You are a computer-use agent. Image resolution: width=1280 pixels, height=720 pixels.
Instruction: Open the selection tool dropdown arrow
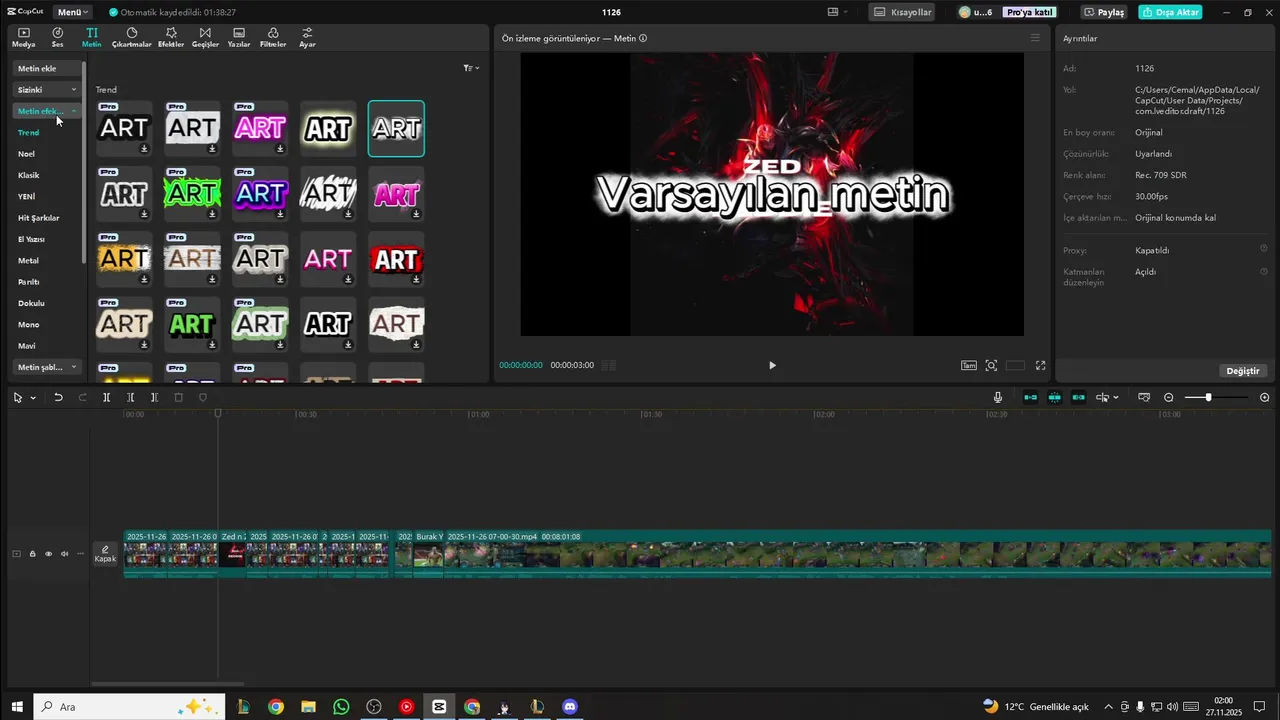coord(33,398)
